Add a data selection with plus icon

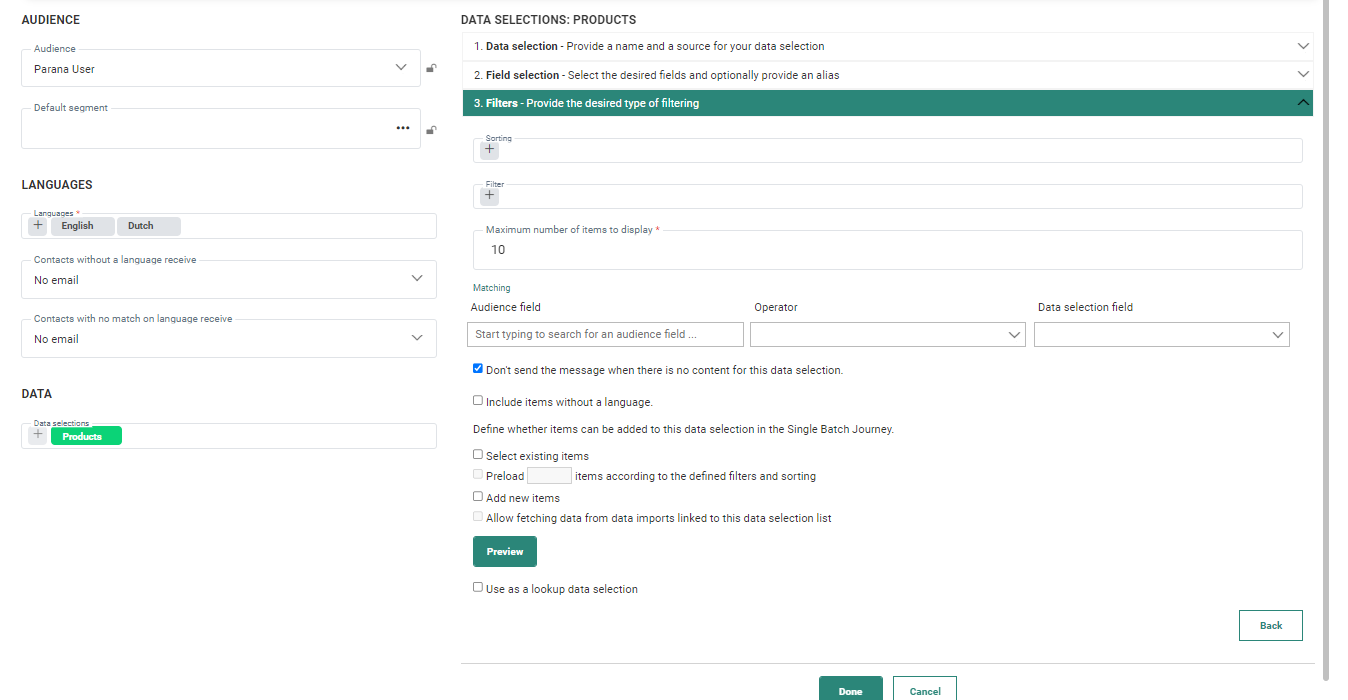pyautogui.click(x=38, y=435)
